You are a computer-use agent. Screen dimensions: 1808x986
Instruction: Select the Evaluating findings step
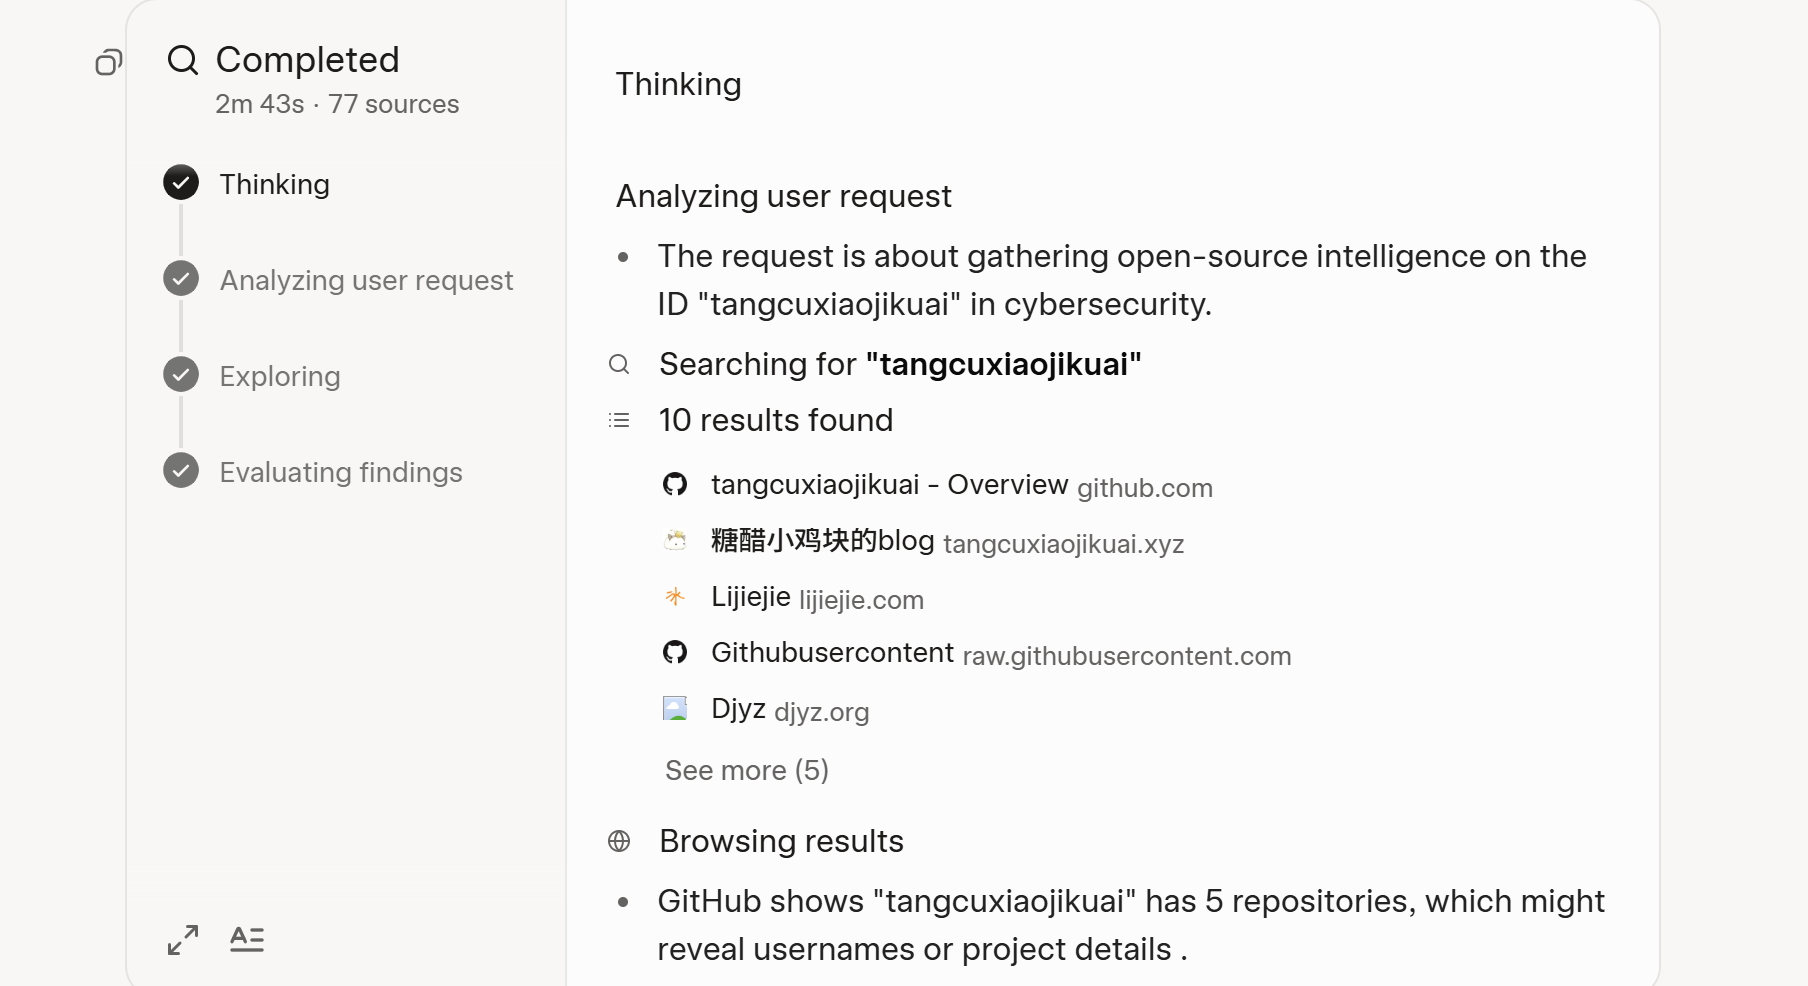tap(341, 472)
